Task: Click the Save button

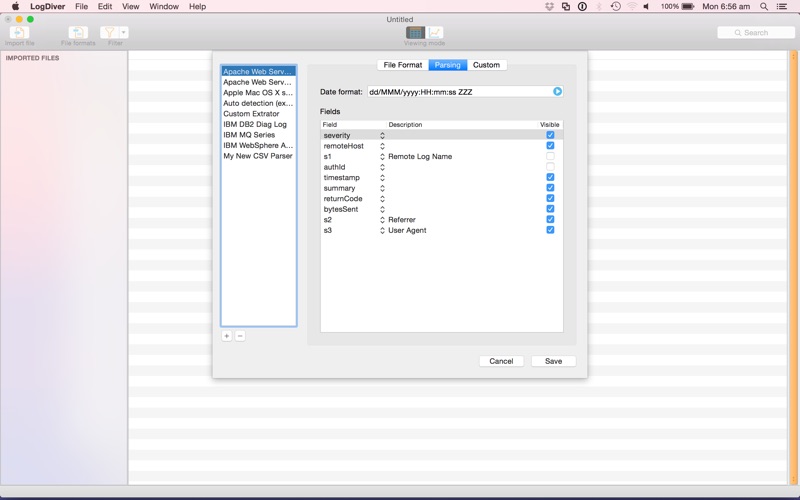Action: tap(553, 361)
